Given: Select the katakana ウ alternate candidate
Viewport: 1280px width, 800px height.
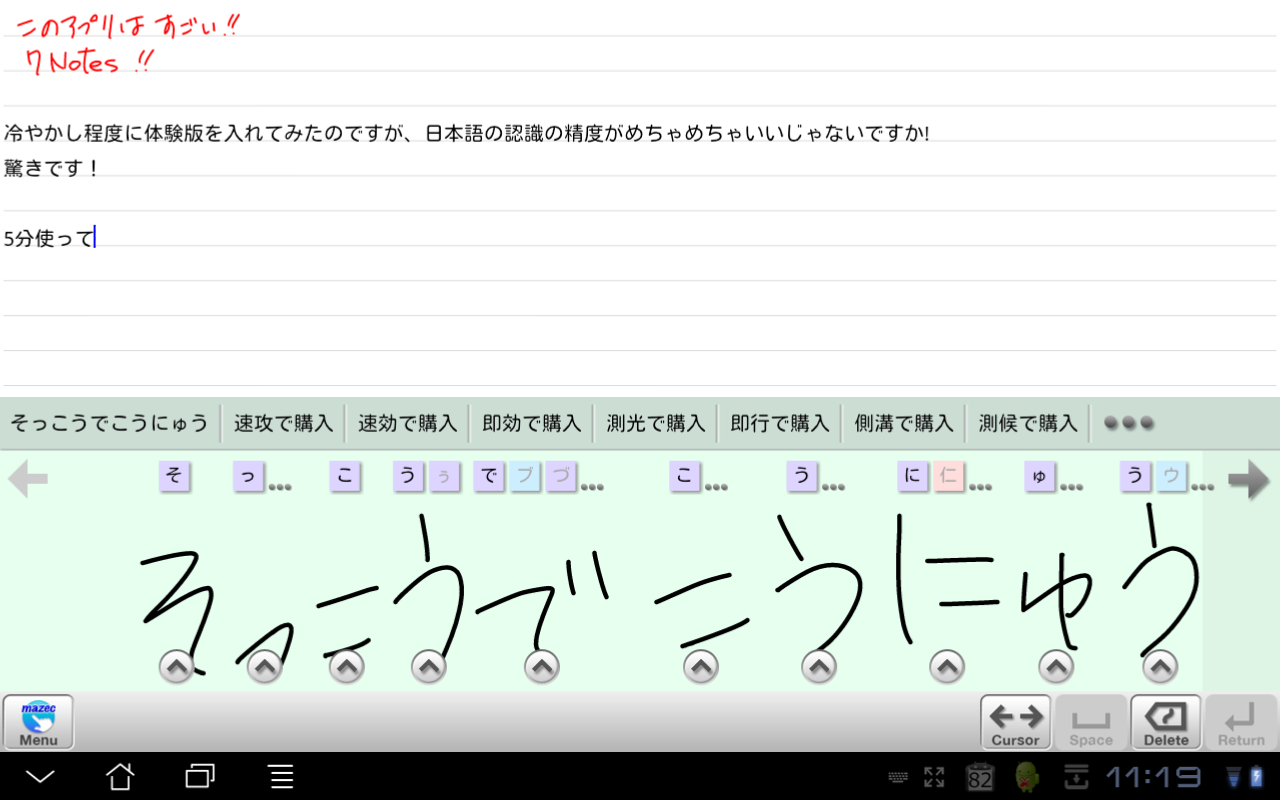Looking at the screenshot, I should pyautogui.click(x=1172, y=476).
